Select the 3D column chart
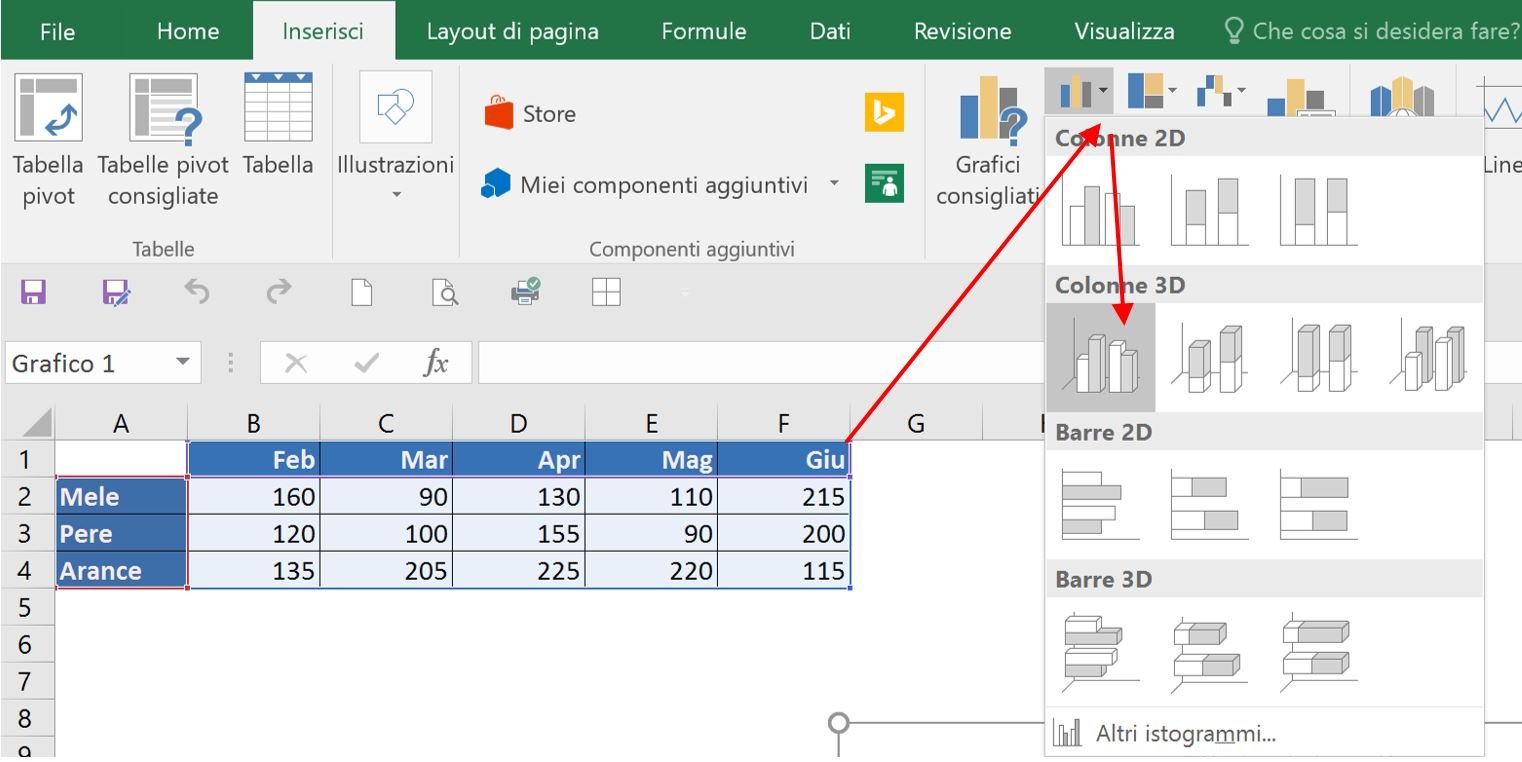The height and width of the screenshot is (762, 1522). click(x=1428, y=358)
